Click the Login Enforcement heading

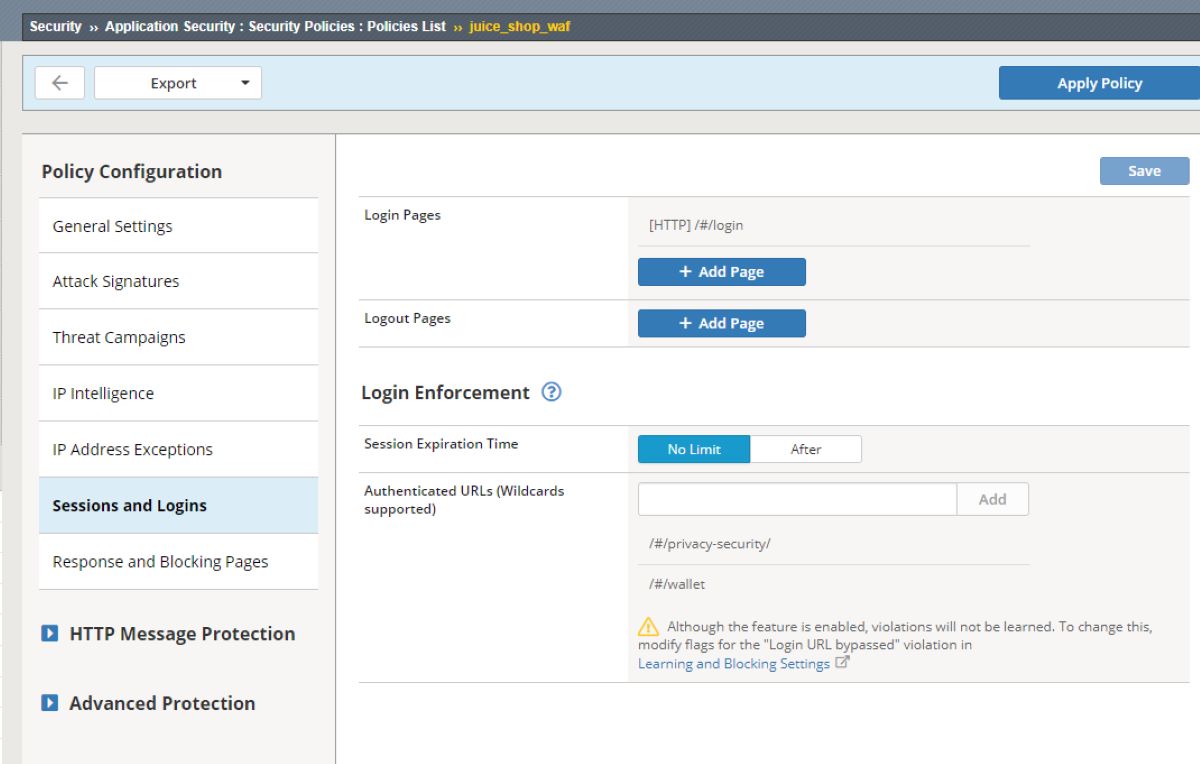point(445,392)
